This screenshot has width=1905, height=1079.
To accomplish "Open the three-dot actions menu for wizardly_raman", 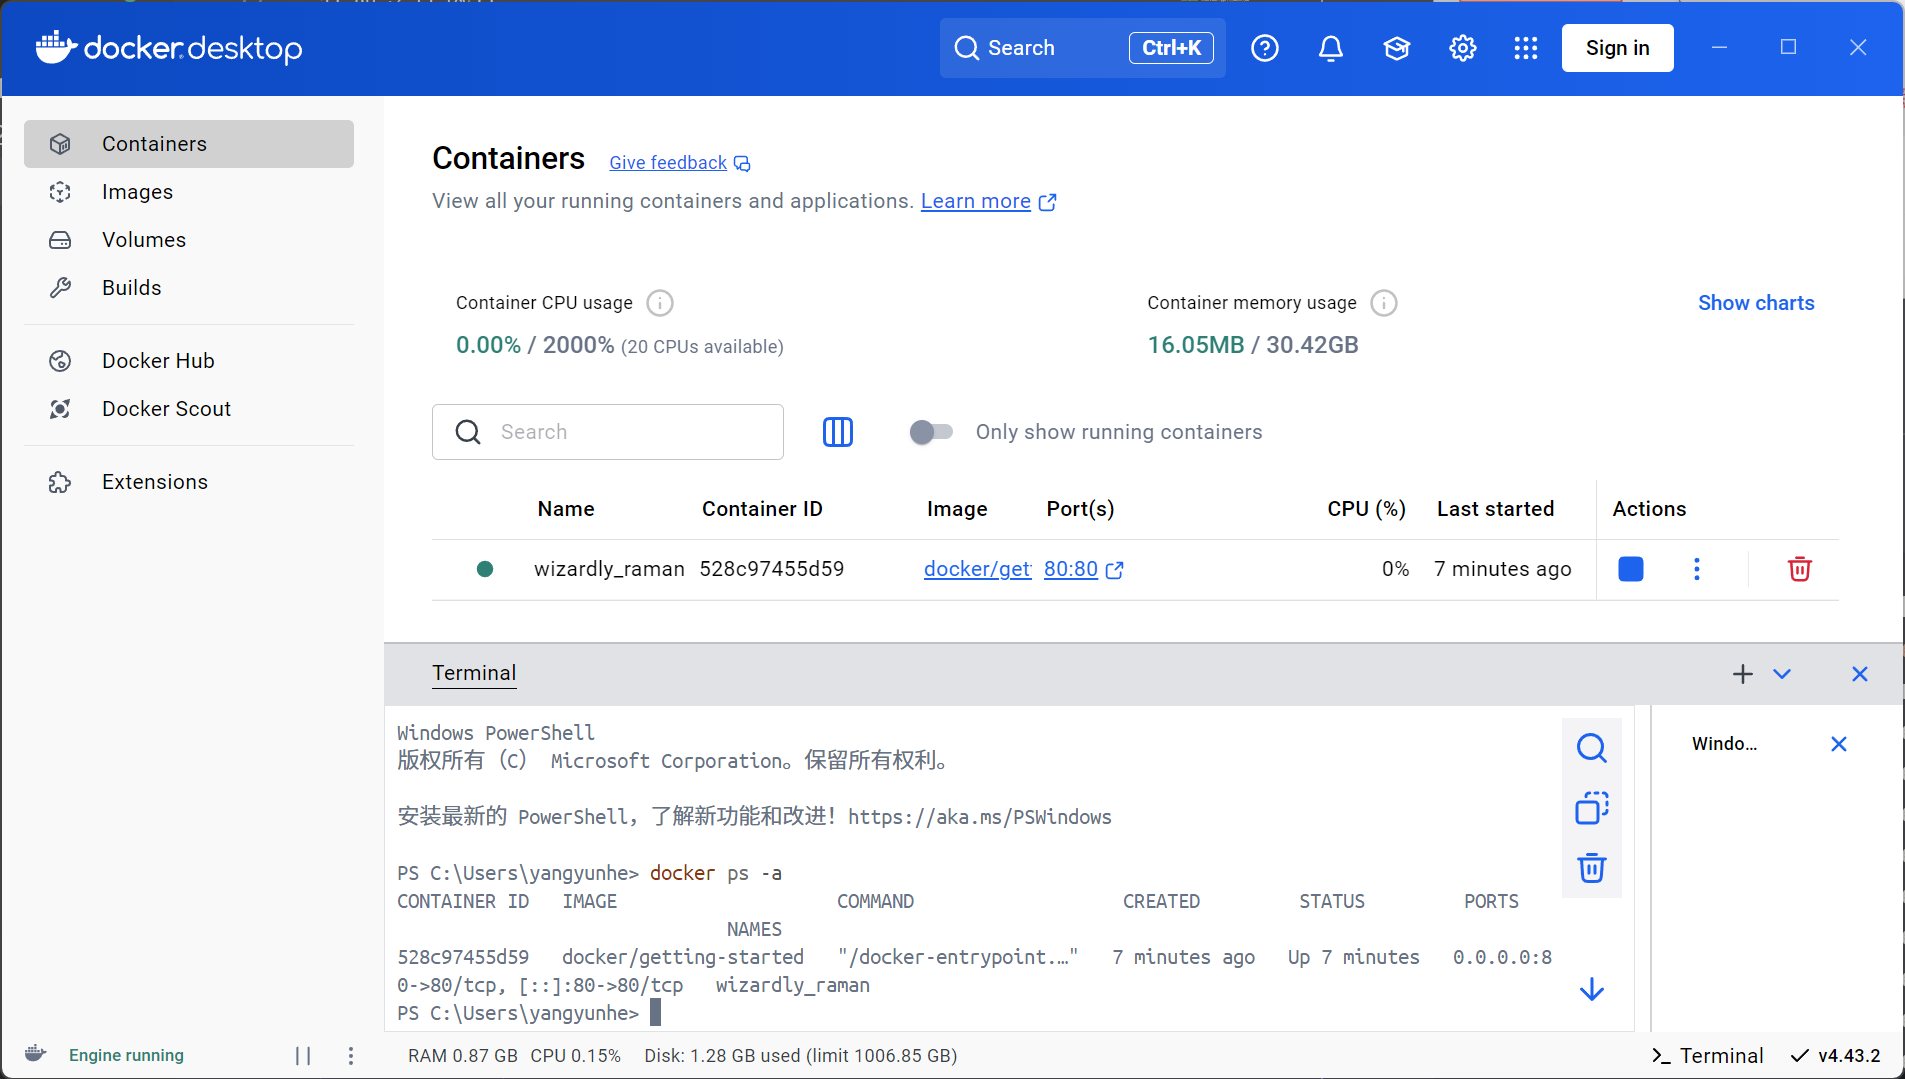I will point(1697,569).
